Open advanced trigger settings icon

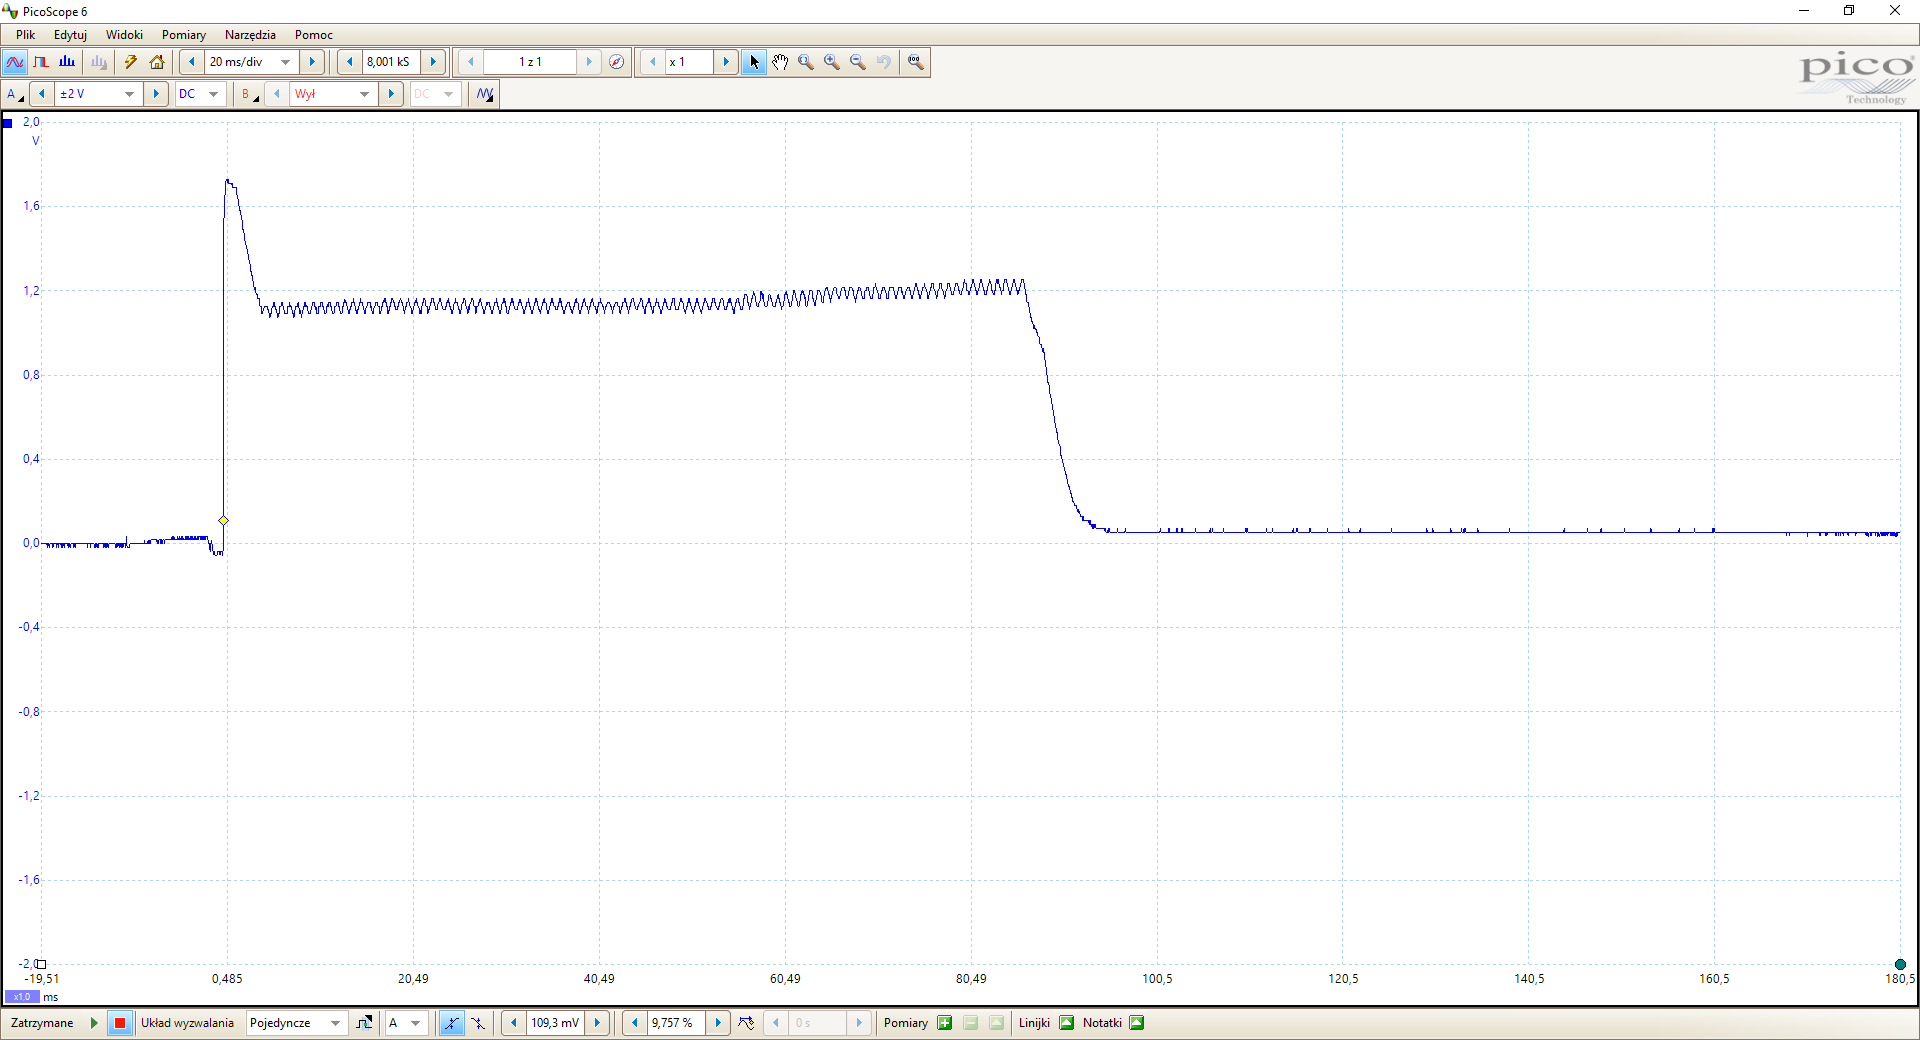[x=365, y=1023]
